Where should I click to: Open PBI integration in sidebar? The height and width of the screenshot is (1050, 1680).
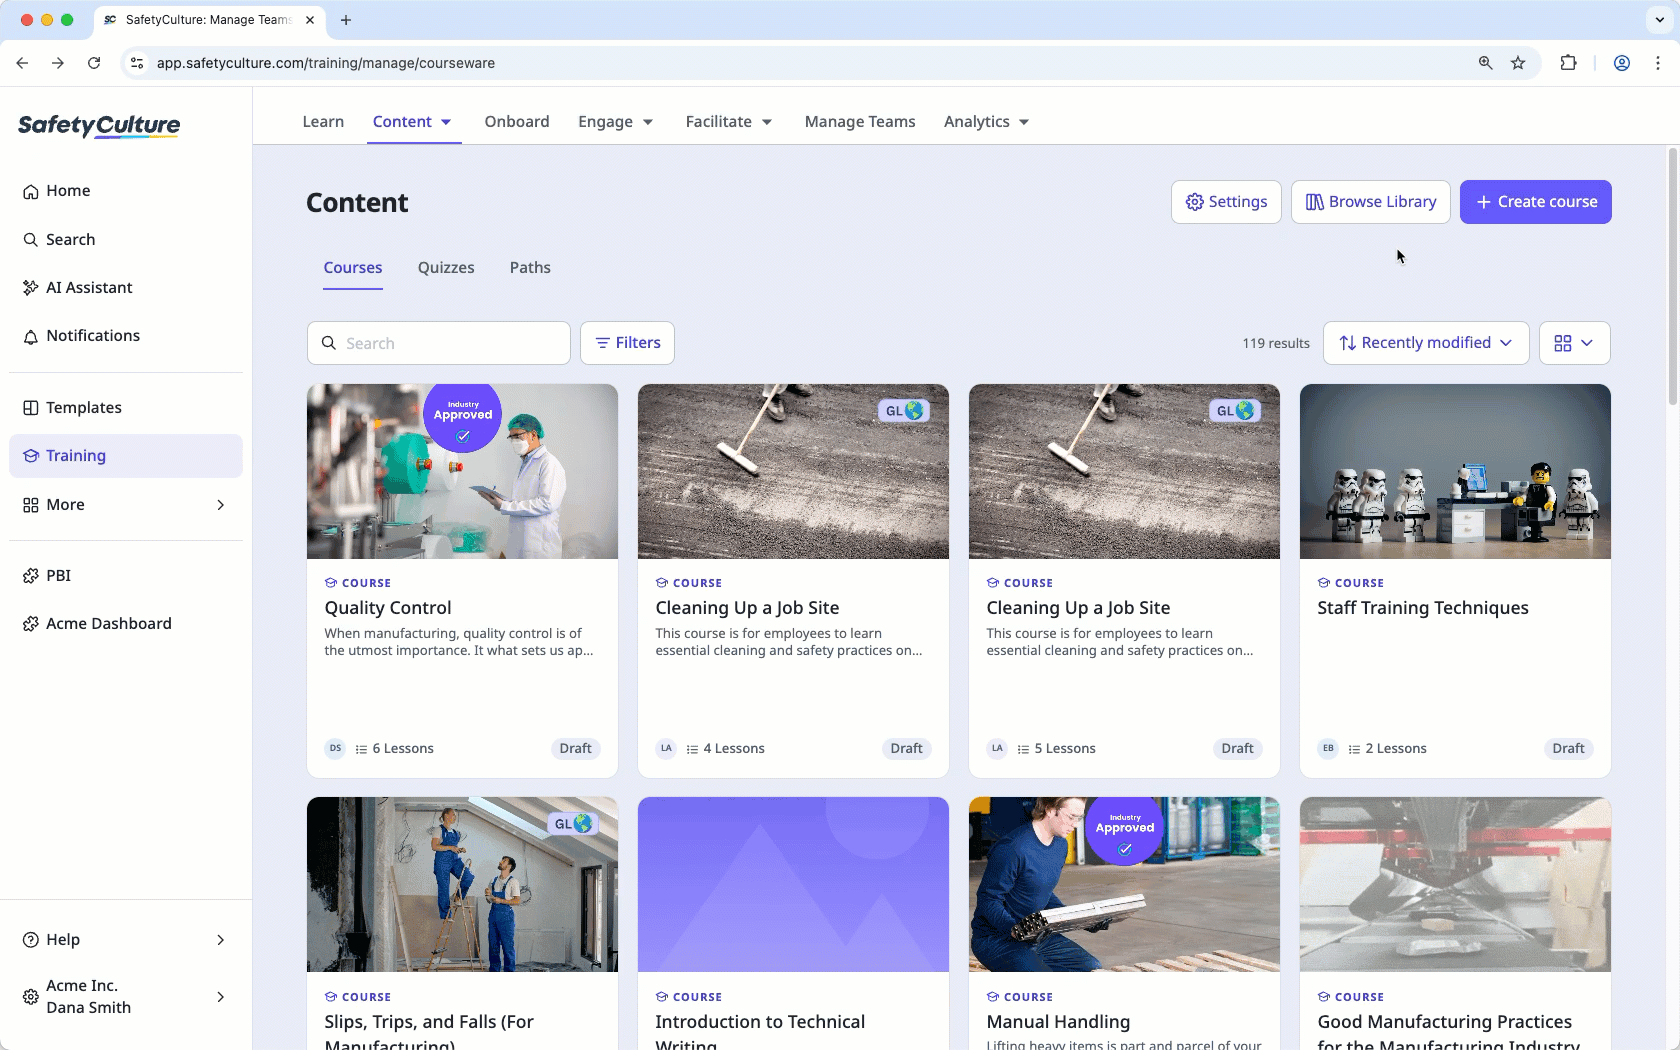pyautogui.click(x=126, y=576)
